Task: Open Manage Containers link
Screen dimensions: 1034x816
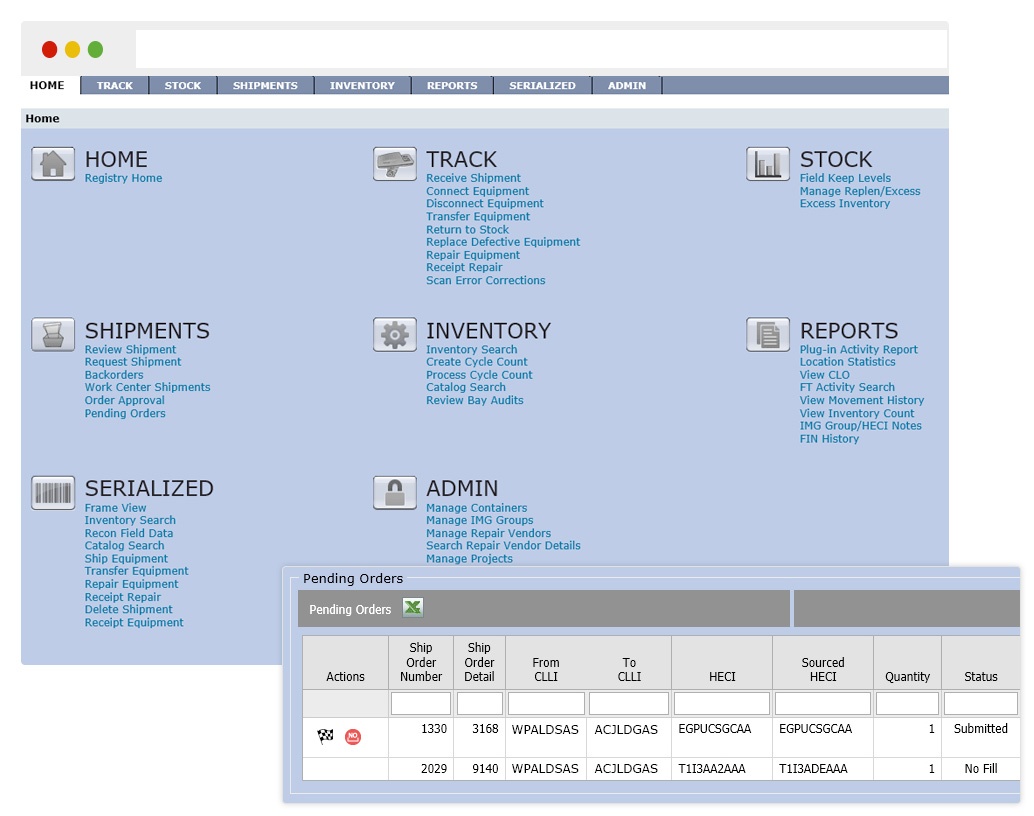Action: [x=476, y=508]
